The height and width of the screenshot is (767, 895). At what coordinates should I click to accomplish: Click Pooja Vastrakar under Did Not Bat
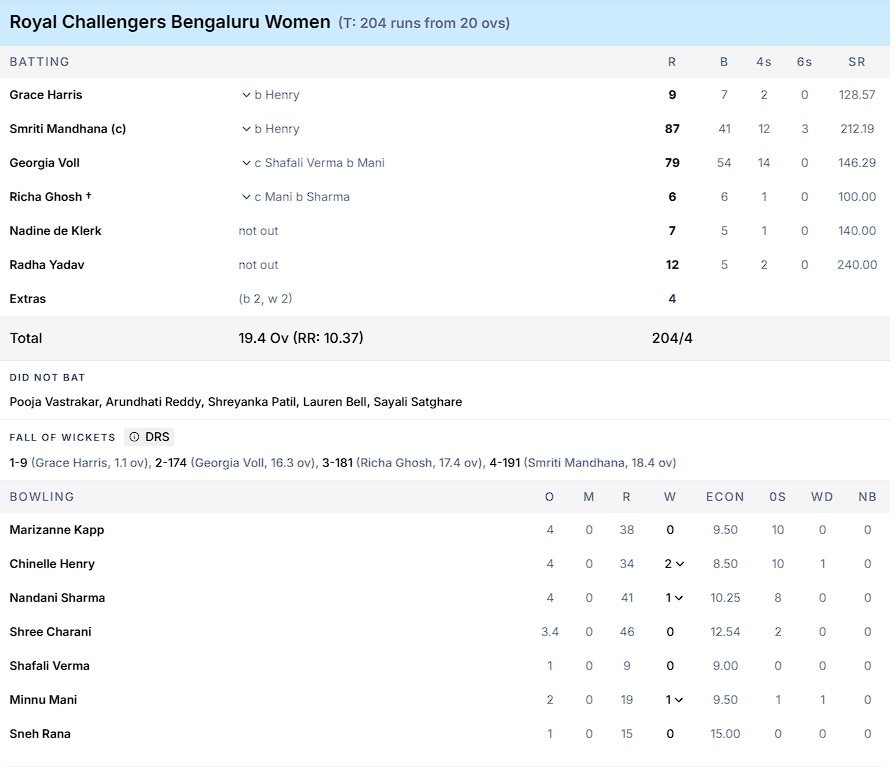tap(47, 402)
